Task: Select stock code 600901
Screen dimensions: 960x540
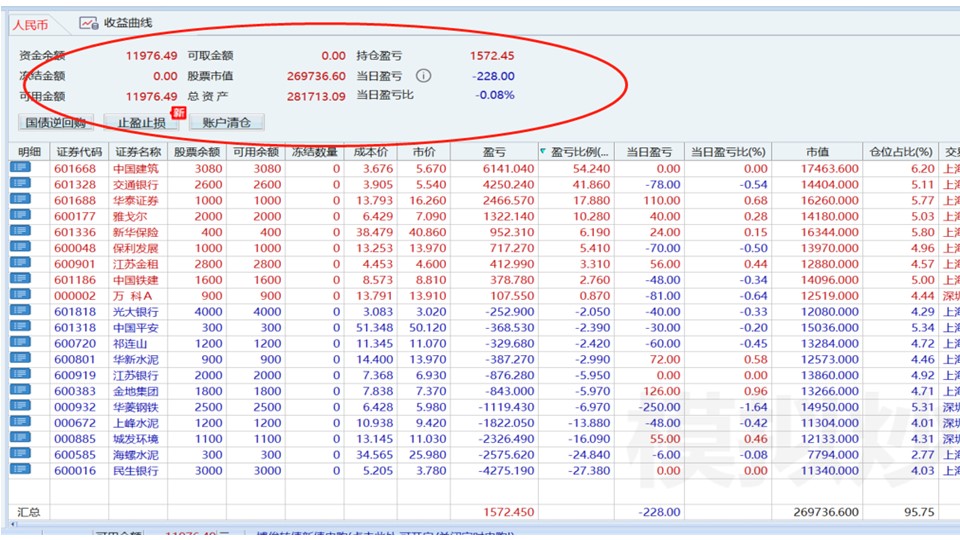Action: 75,264
